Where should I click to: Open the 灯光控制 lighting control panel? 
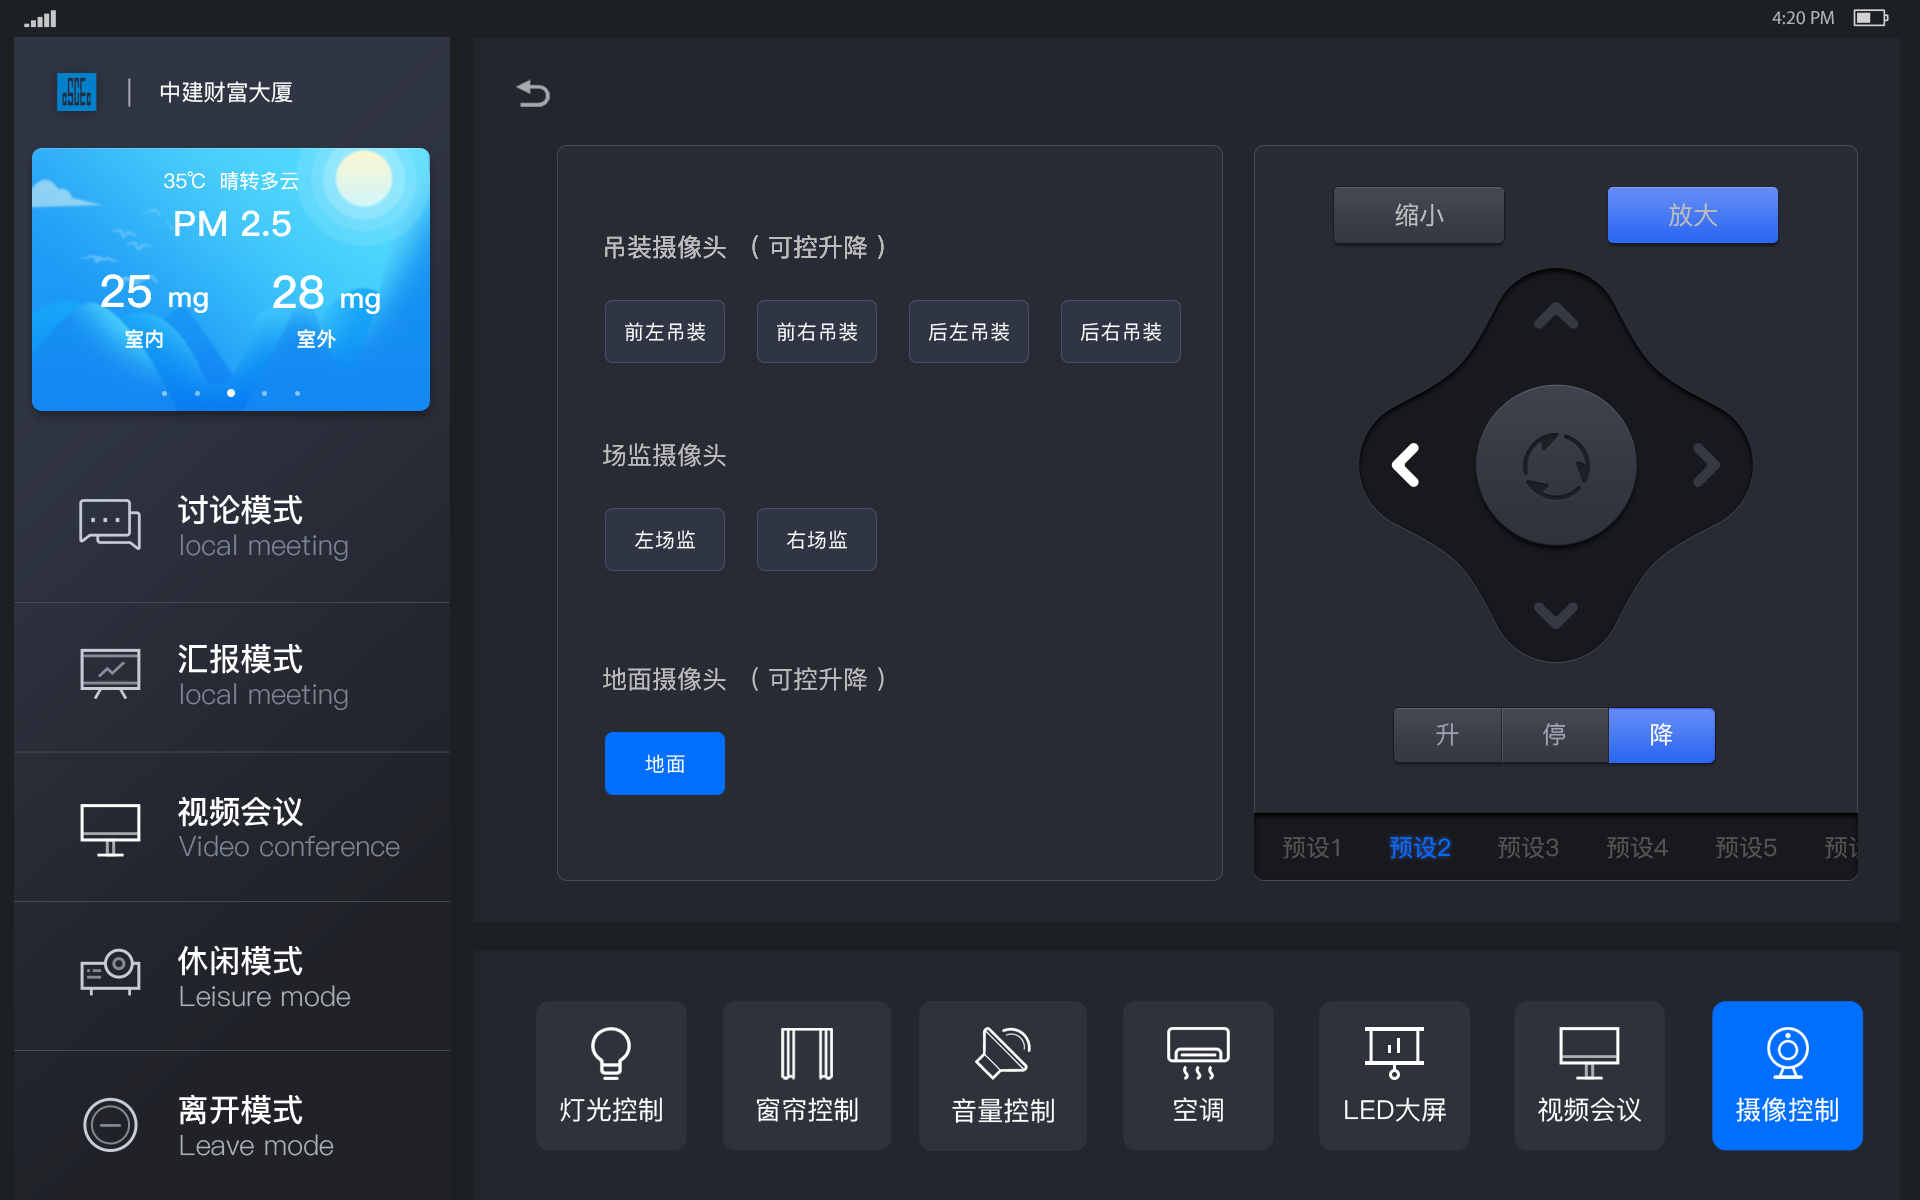610,1076
